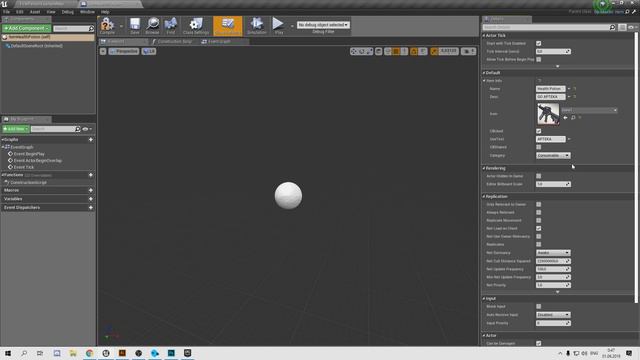Select the translate gizmo icon in viewport

click(353, 51)
